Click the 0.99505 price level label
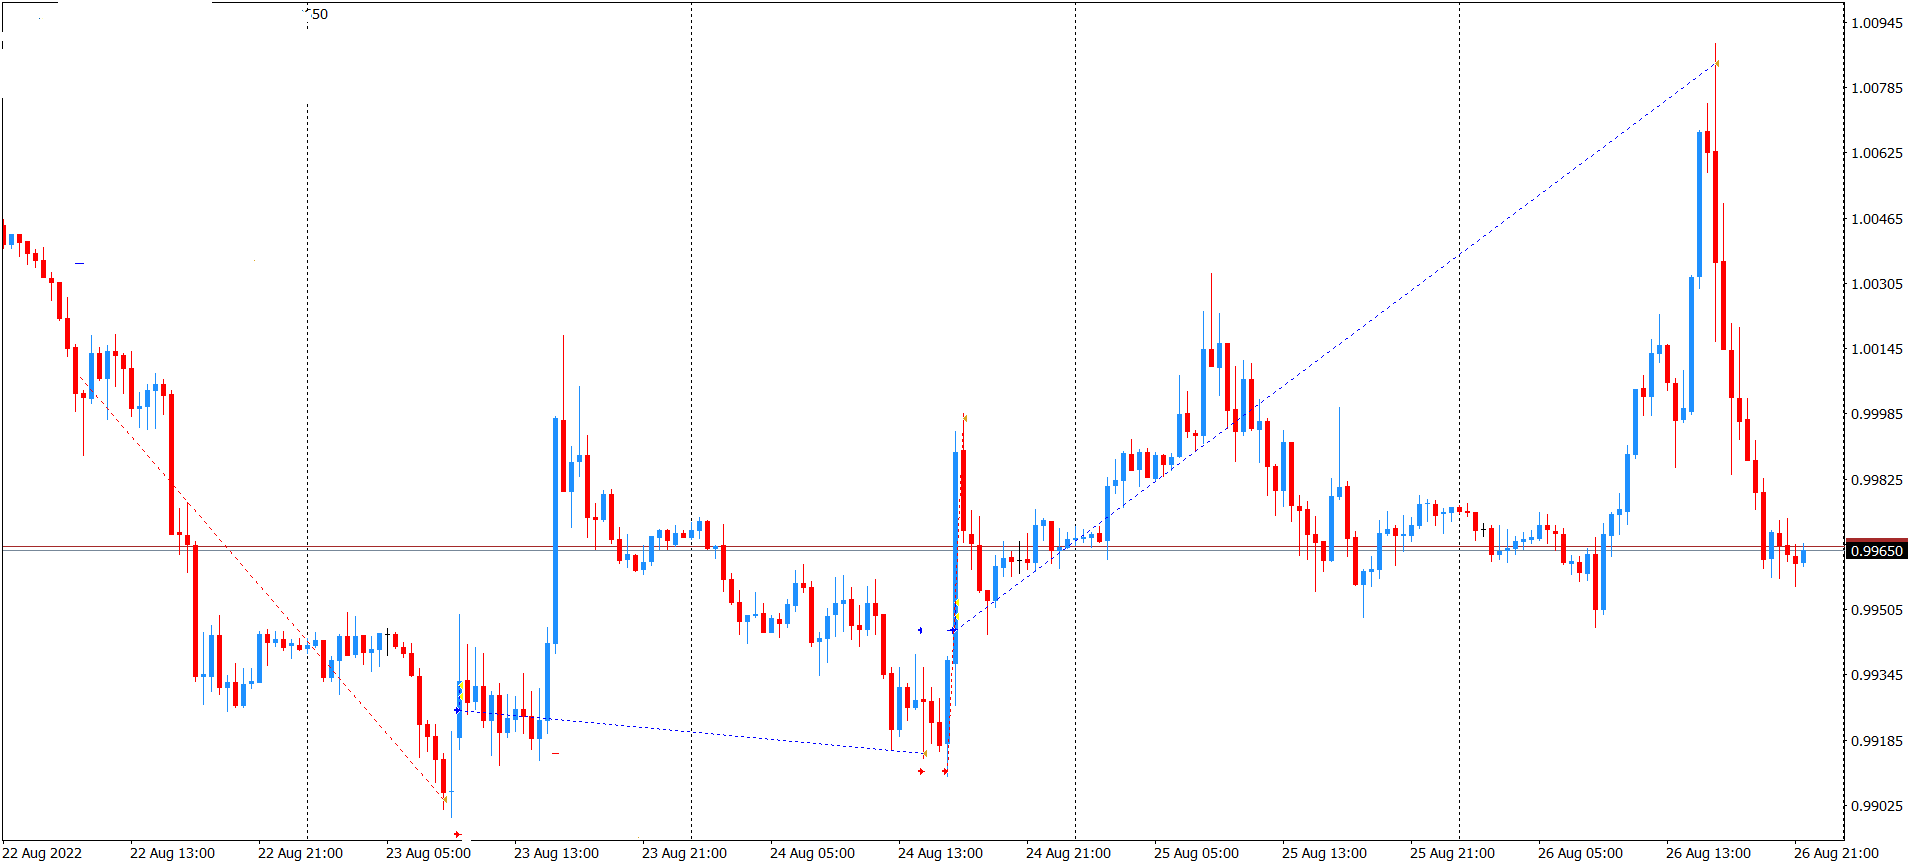1916x867 pixels. tap(1877, 610)
